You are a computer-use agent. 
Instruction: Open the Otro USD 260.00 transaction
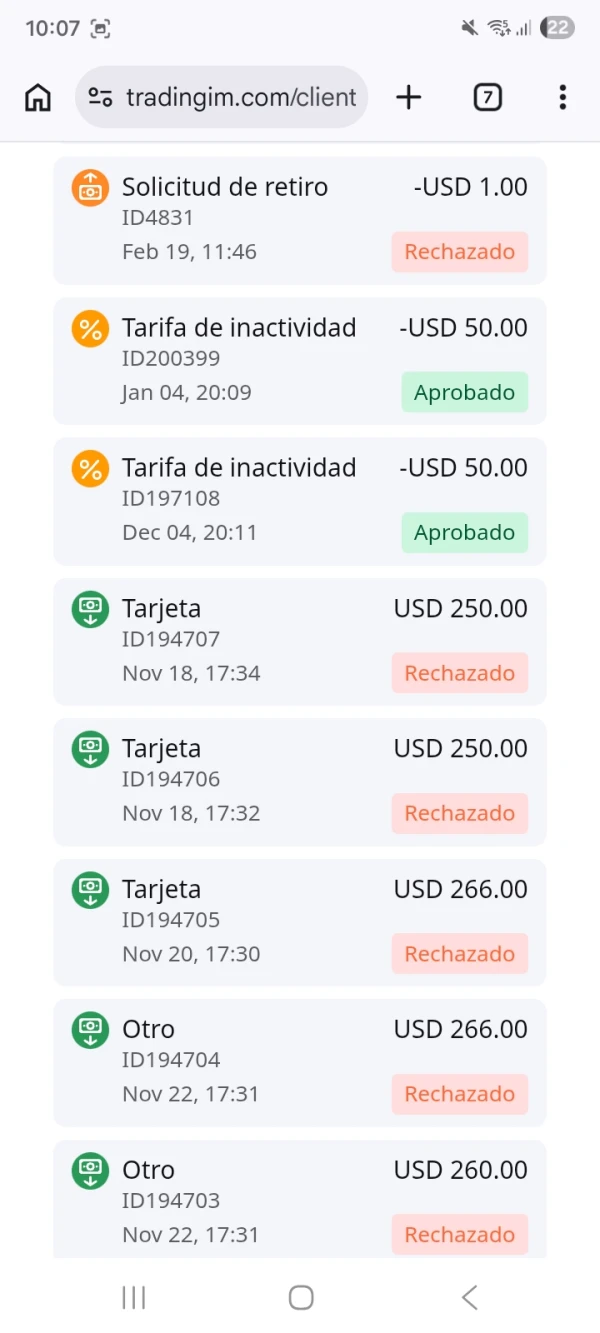tap(300, 1200)
